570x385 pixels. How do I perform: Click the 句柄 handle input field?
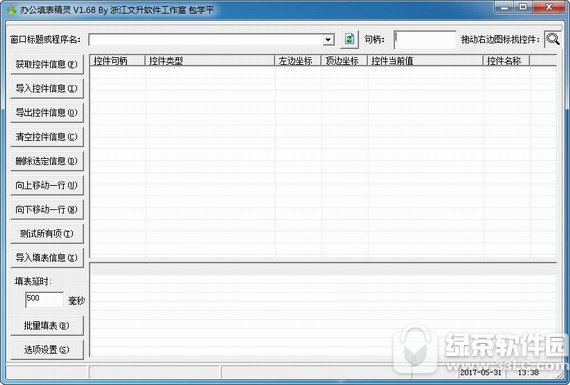click(x=425, y=39)
